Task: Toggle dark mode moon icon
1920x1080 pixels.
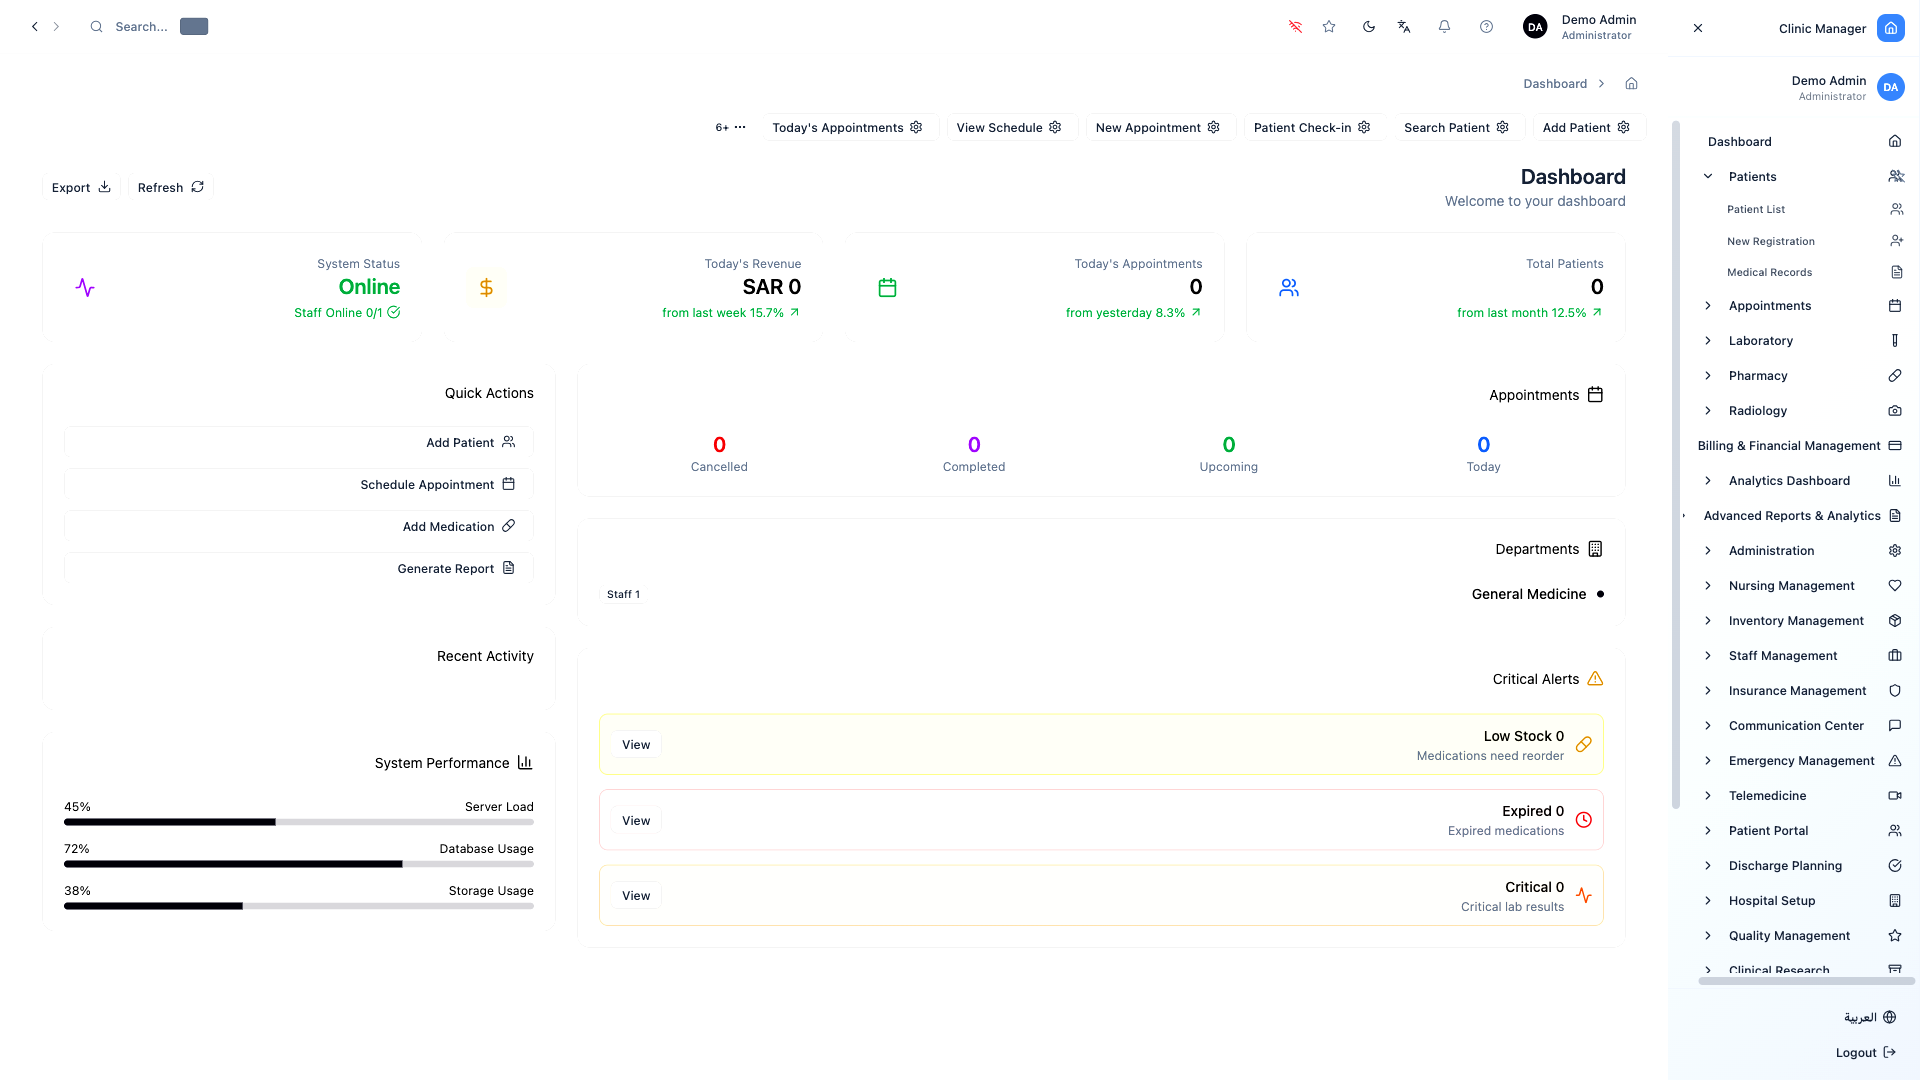Action: [1368, 27]
